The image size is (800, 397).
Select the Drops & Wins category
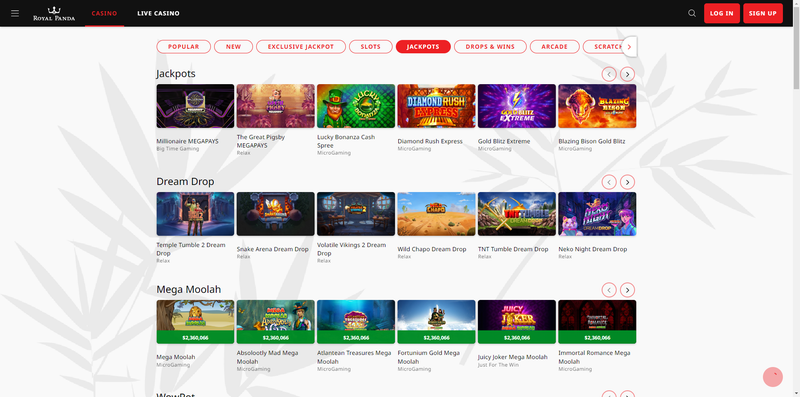click(x=490, y=46)
